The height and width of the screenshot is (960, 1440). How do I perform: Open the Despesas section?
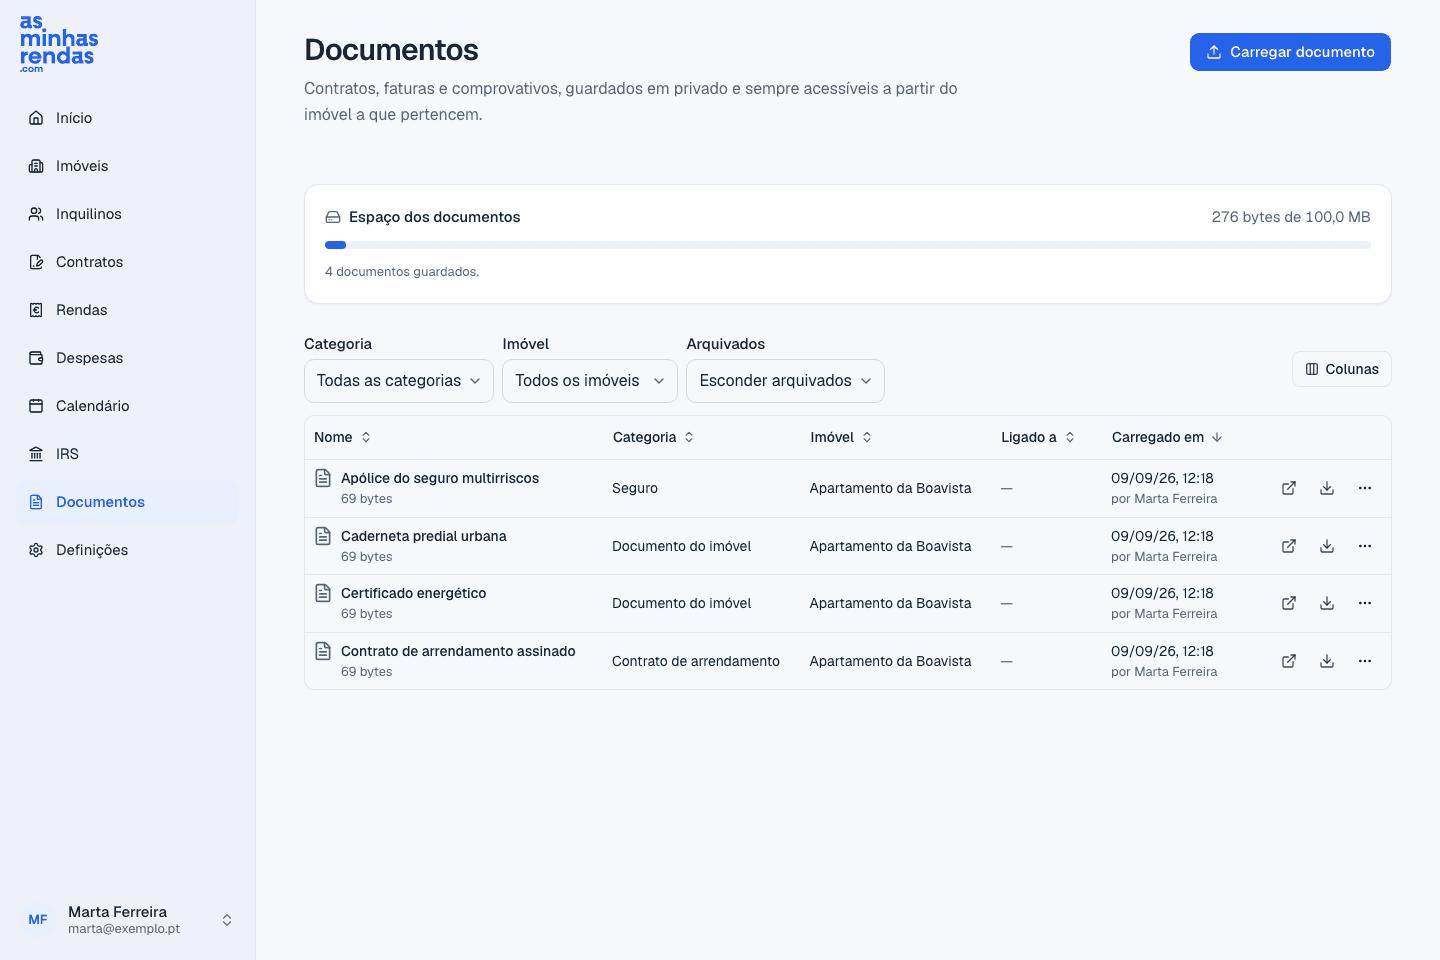click(128, 358)
